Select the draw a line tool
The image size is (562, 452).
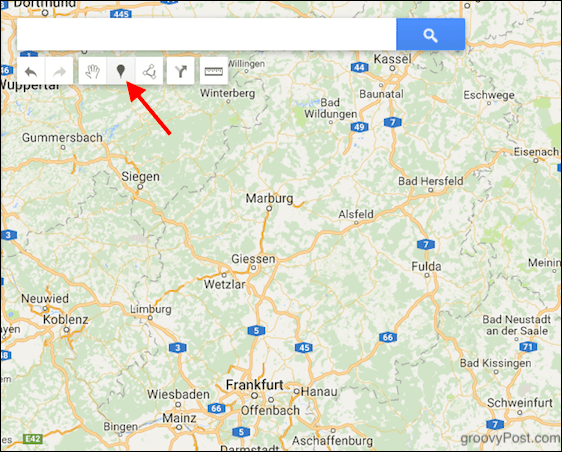[149, 71]
